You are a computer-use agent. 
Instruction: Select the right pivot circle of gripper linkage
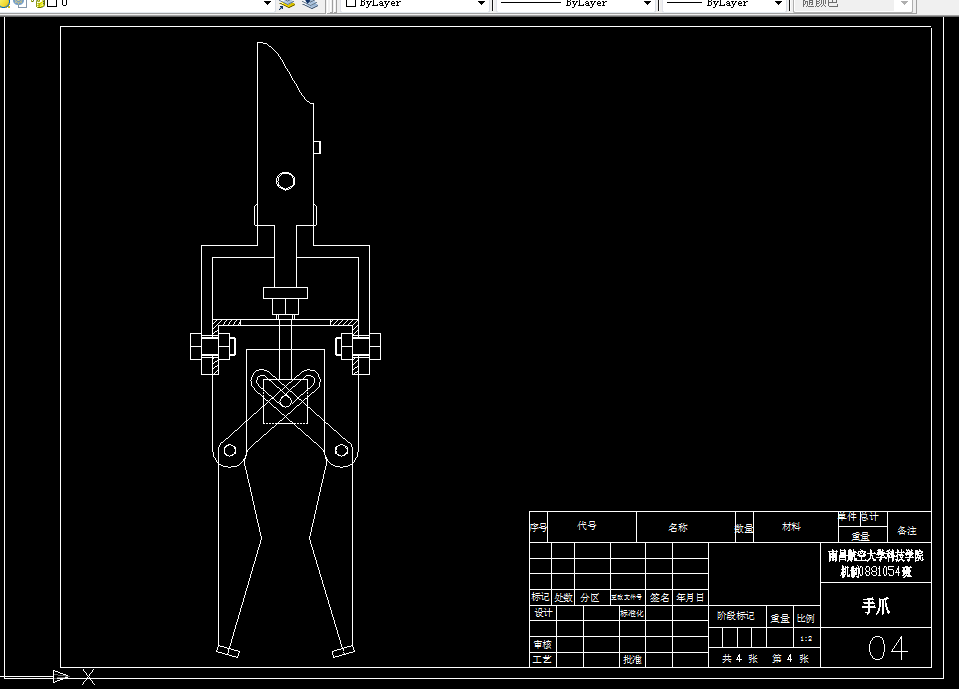pyautogui.click(x=341, y=451)
